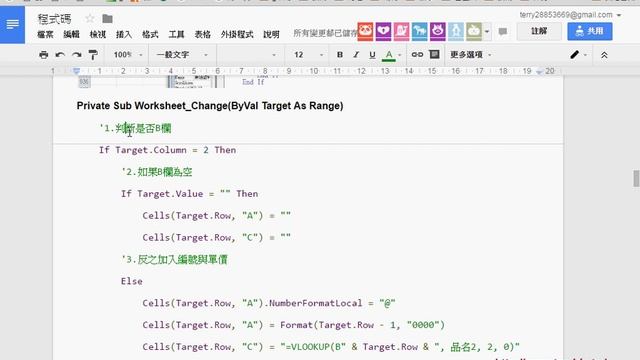
Task: Click the magenta cat-face collaborator avatar
Action: [438, 31]
